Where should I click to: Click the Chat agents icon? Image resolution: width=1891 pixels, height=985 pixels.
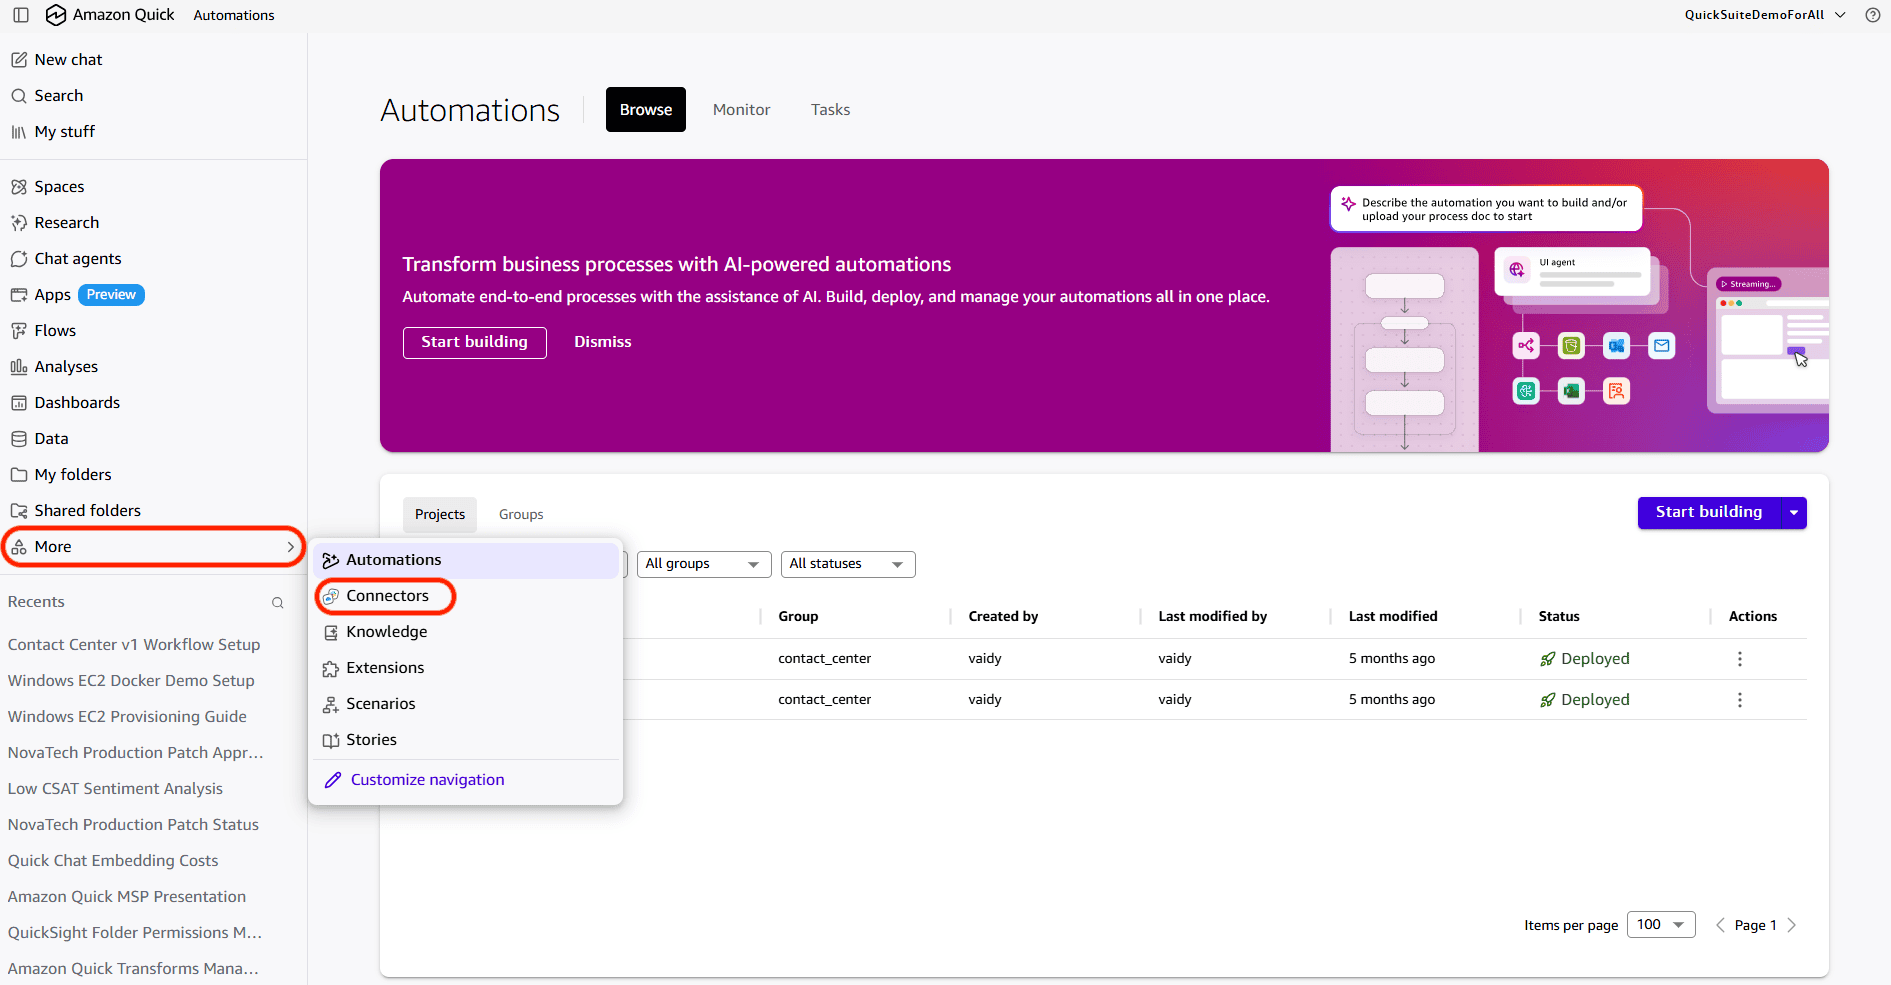[19, 259]
